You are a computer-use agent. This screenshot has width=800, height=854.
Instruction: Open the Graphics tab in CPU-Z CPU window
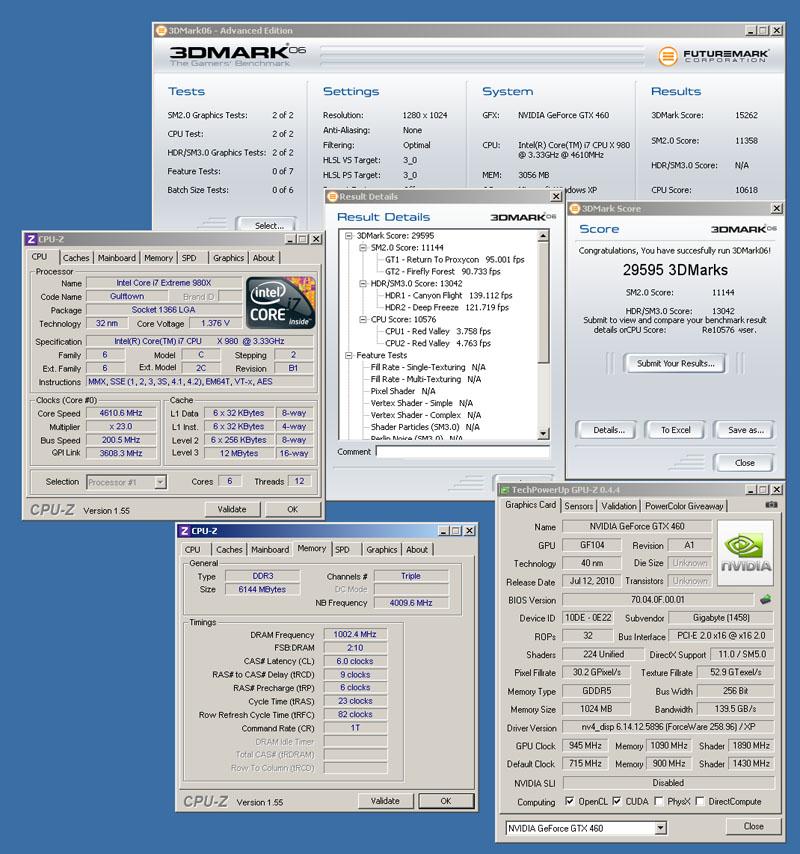click(x=228, y=258)
